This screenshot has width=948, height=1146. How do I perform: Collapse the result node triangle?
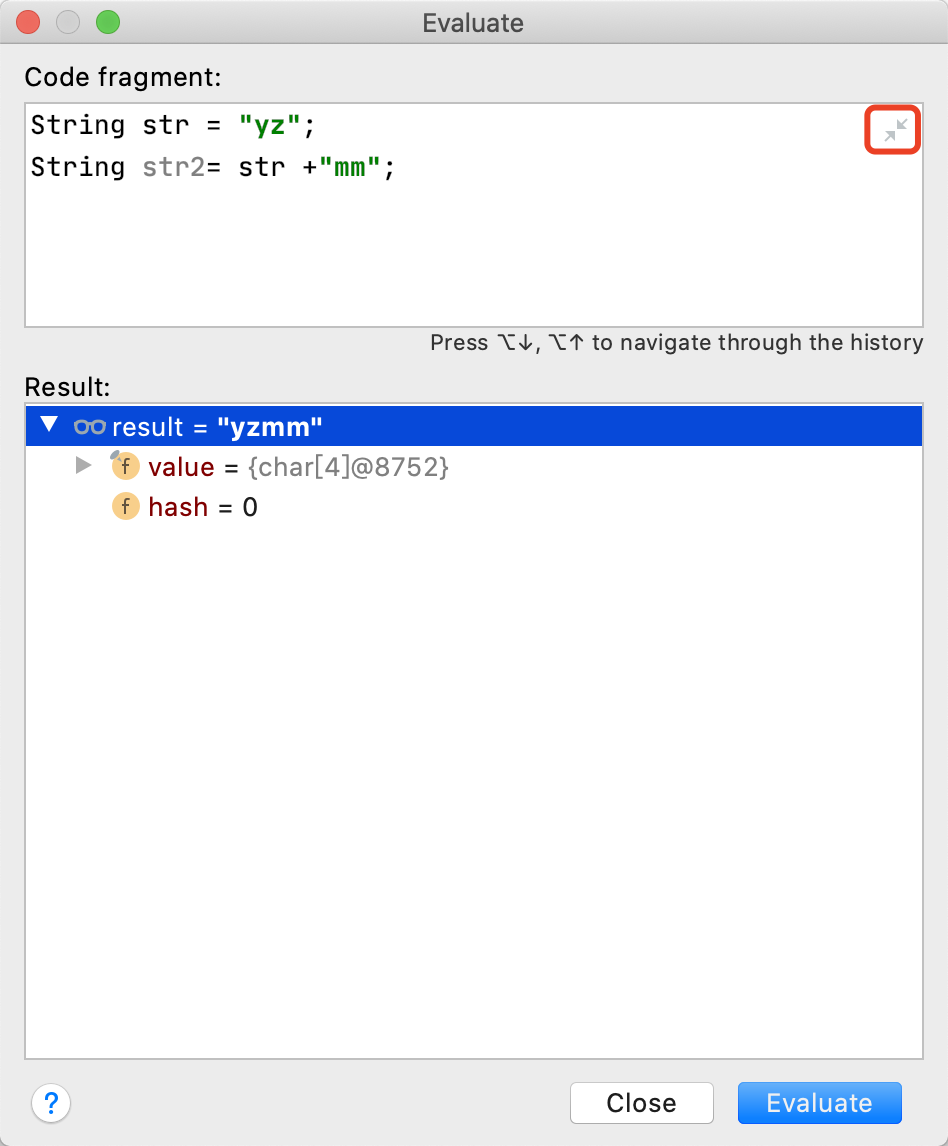click(x=49, y=426)
